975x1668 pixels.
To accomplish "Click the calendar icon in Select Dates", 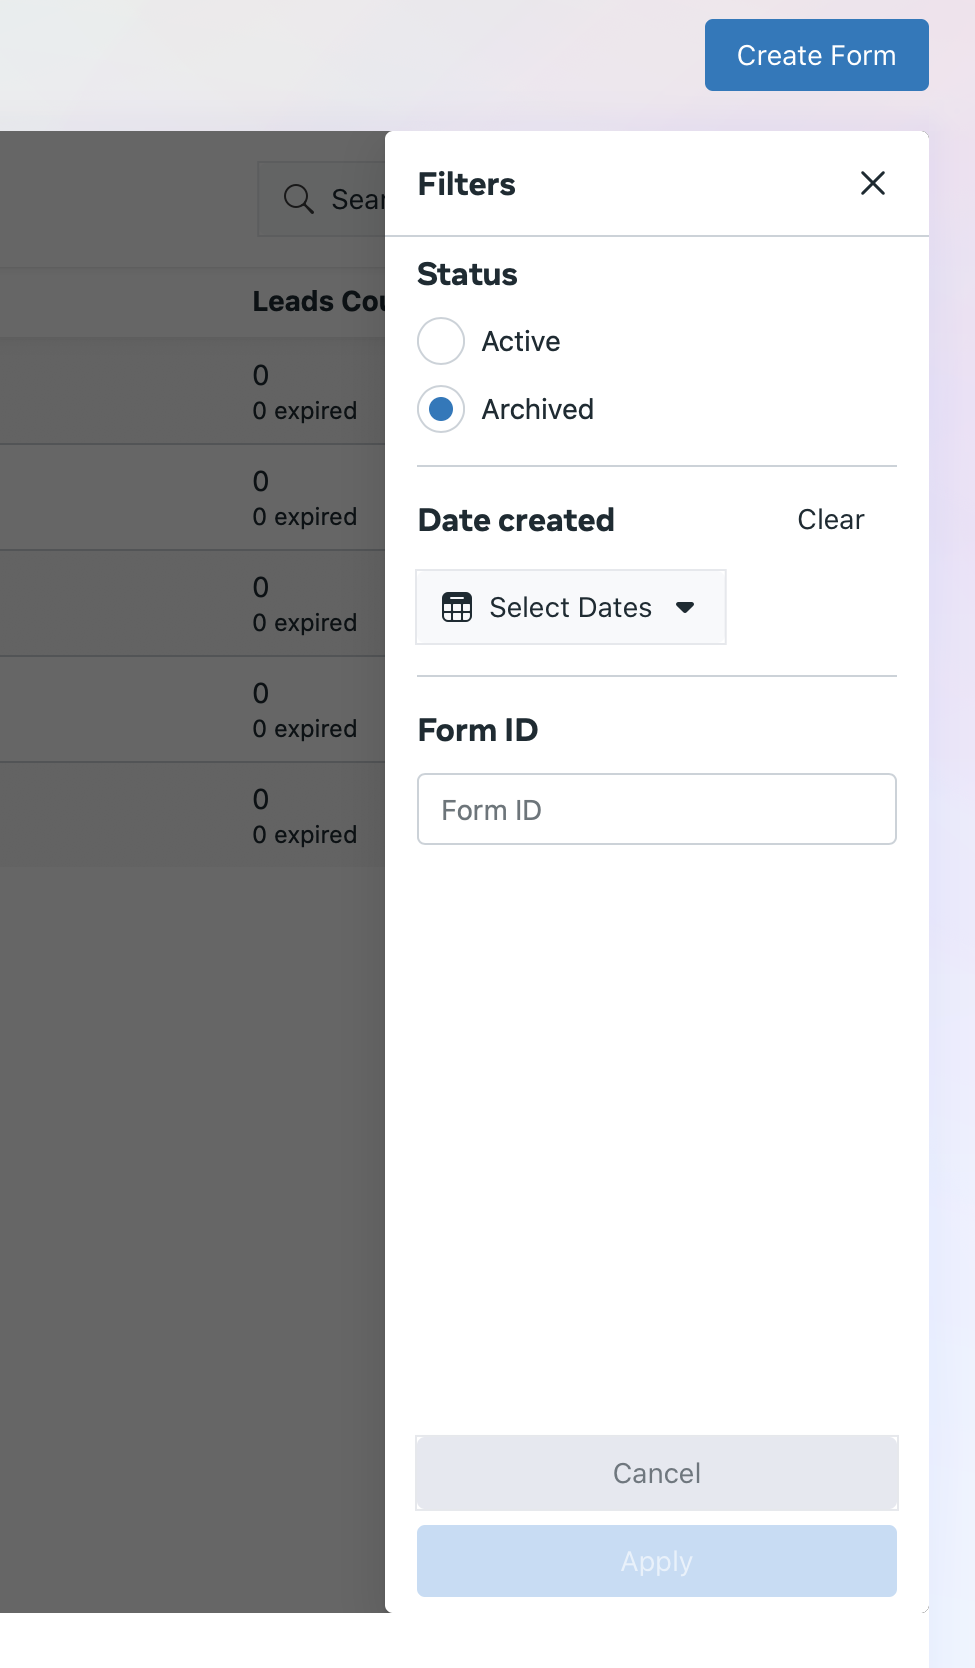I will (457, 607).
